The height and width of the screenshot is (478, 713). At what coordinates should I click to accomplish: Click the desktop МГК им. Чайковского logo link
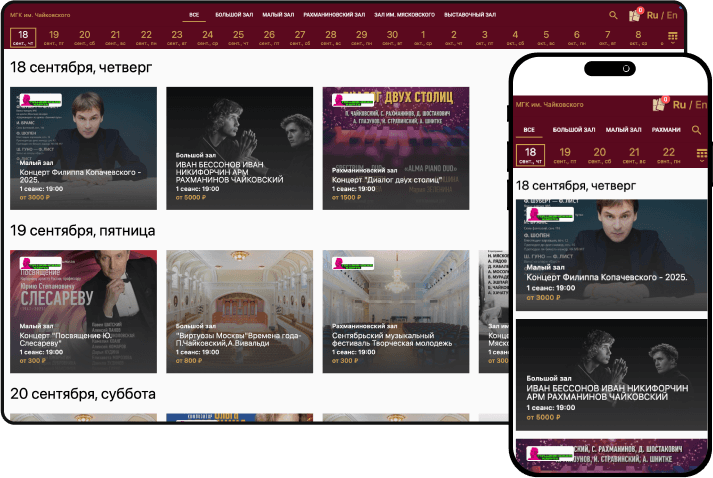[x=39, y=16]
